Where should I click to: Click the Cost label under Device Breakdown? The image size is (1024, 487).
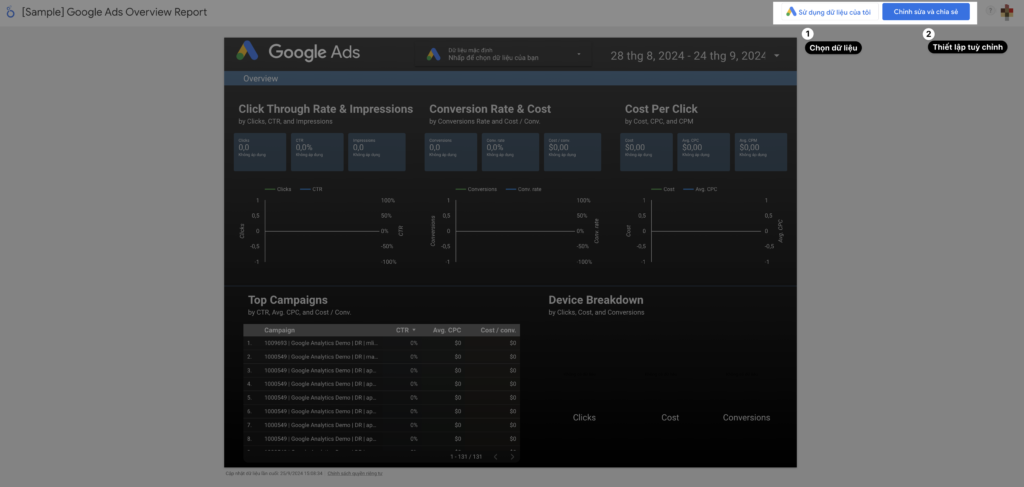670,418
